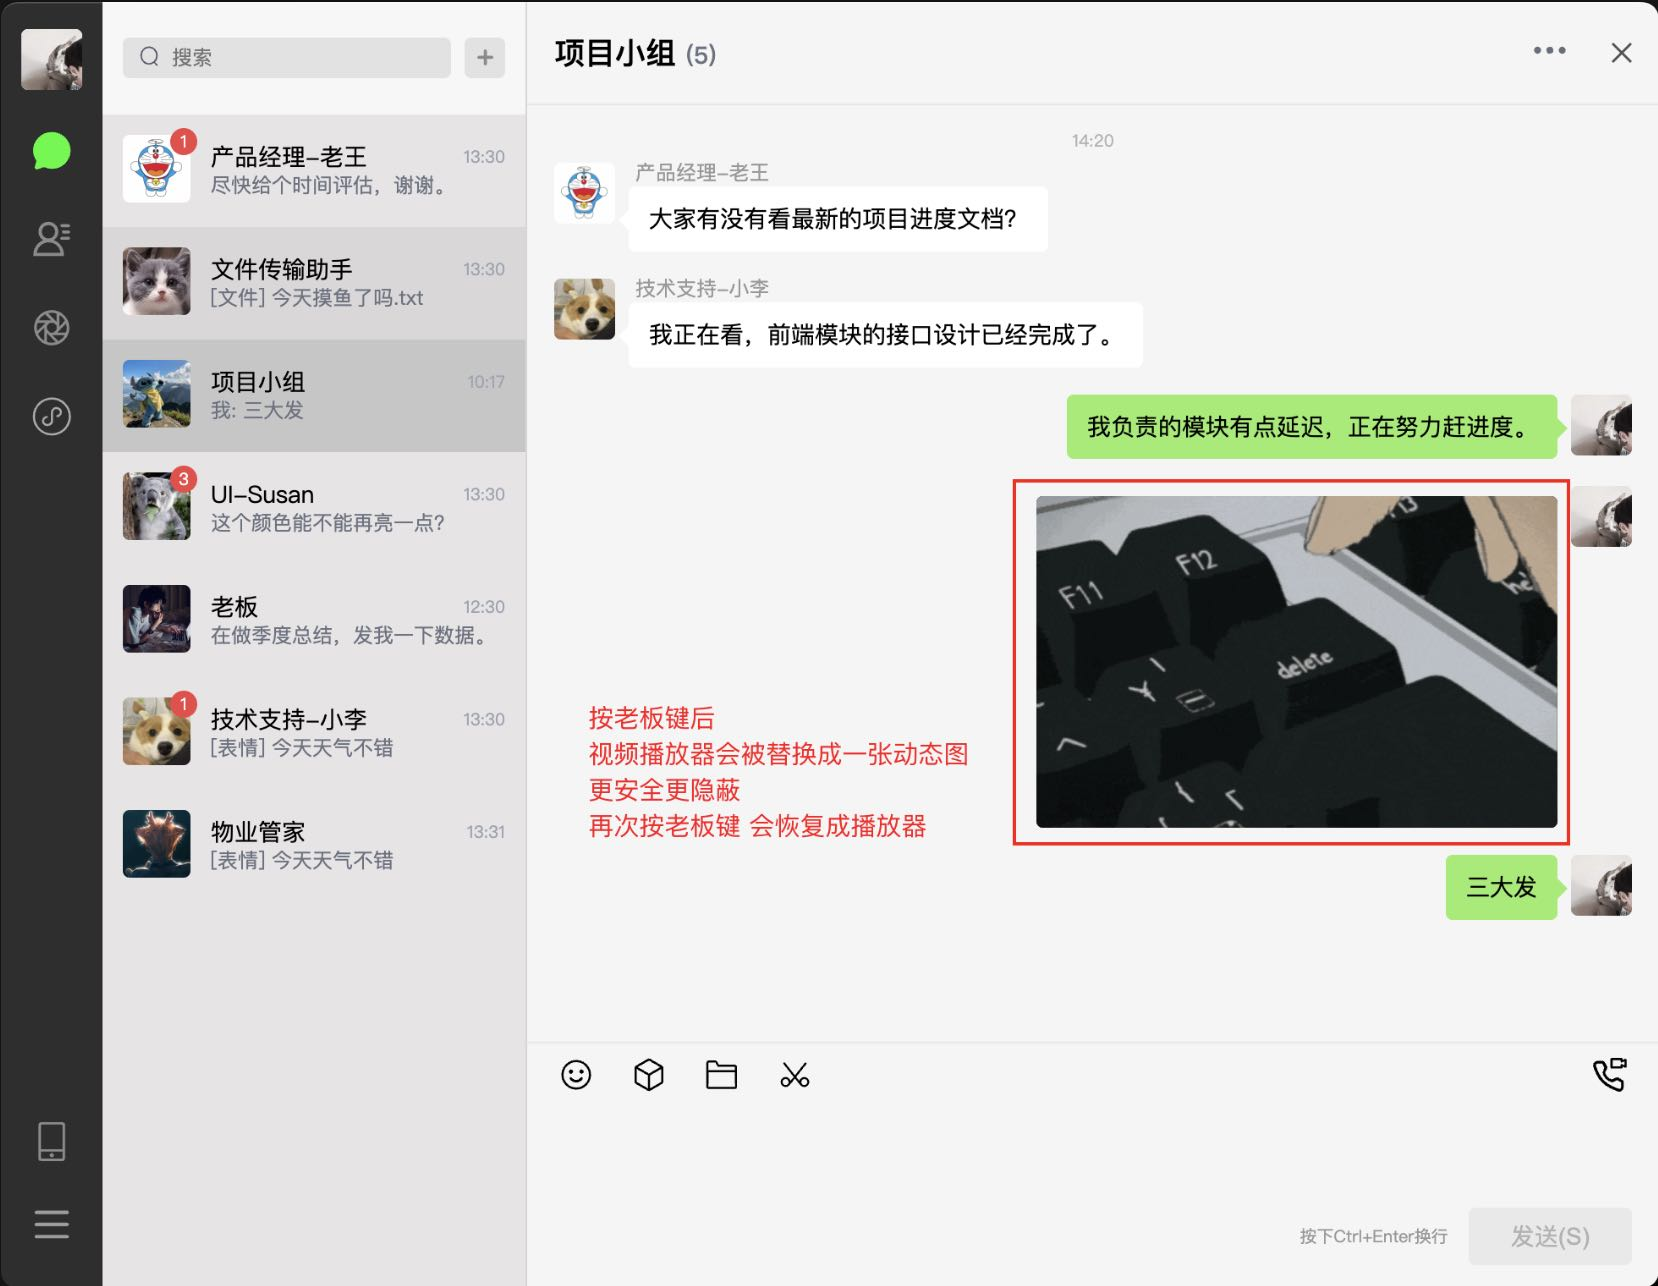Screen dimensions: 1658x1286
Task: Switch to the Chats sidebar icon
Action: (x=51, y=152)
